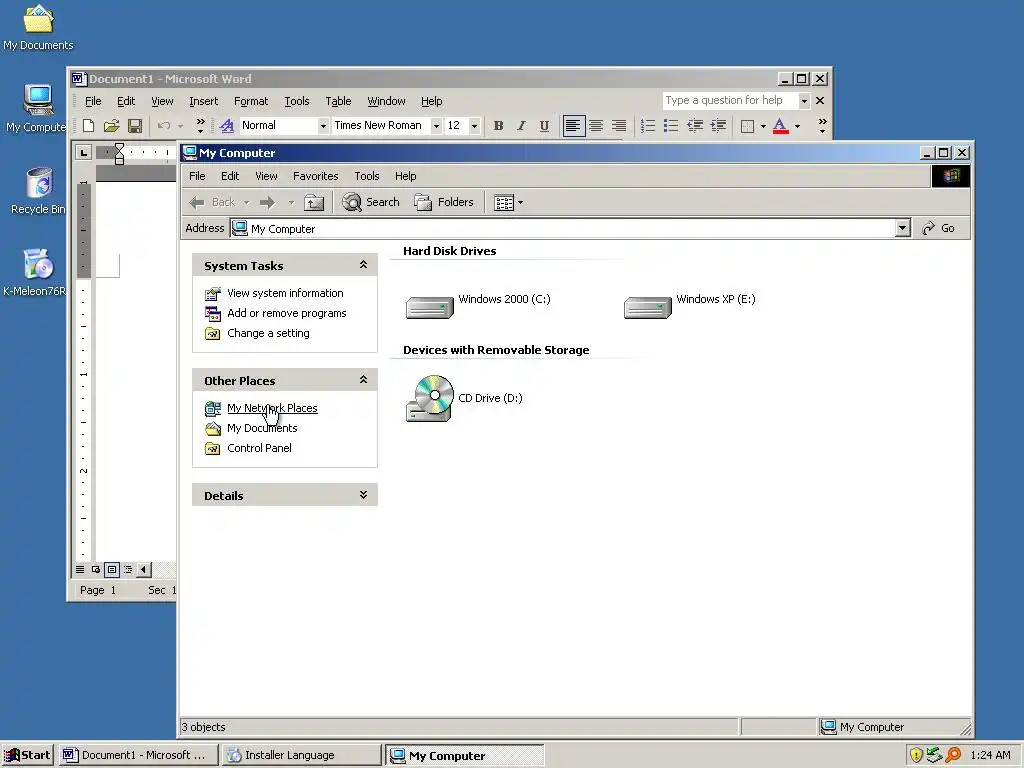The width and height of the screenshot is (1024, 768).
Task: Toggle the Folders pane button
Action: pos(444,202)
